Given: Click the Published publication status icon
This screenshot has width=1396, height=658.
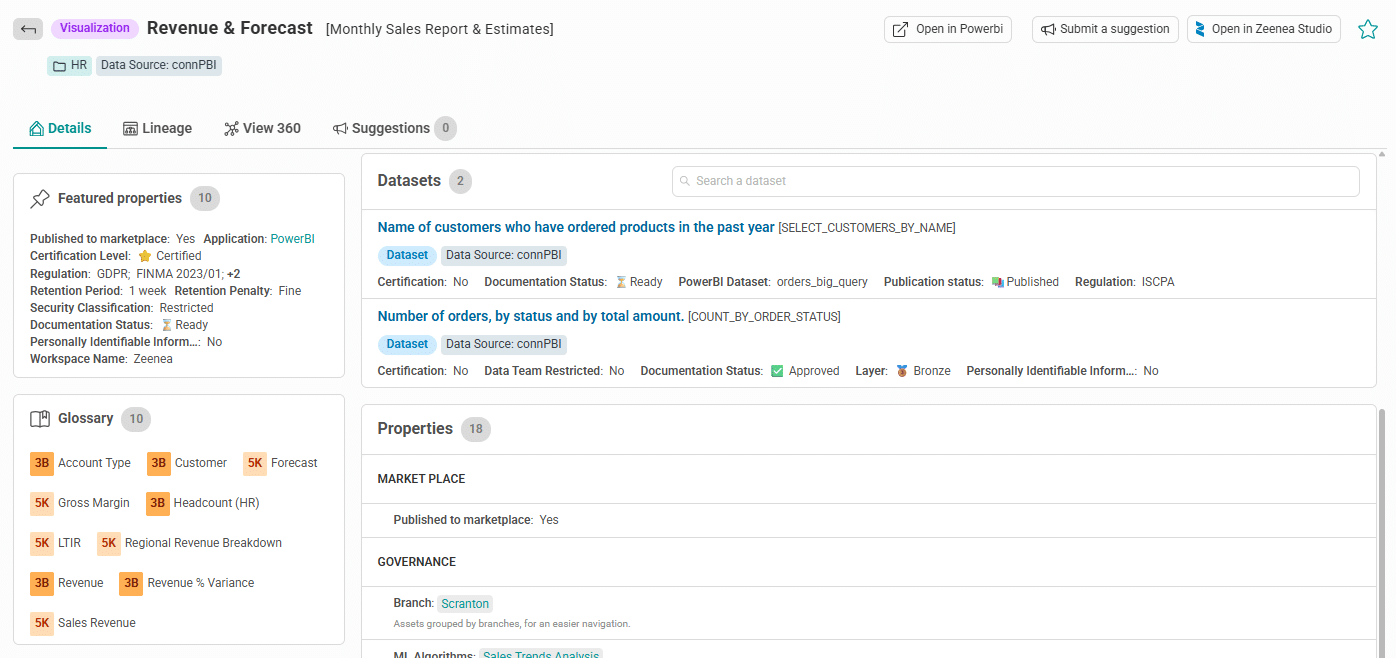Looking at the screenshot, I should click(998, 281).
